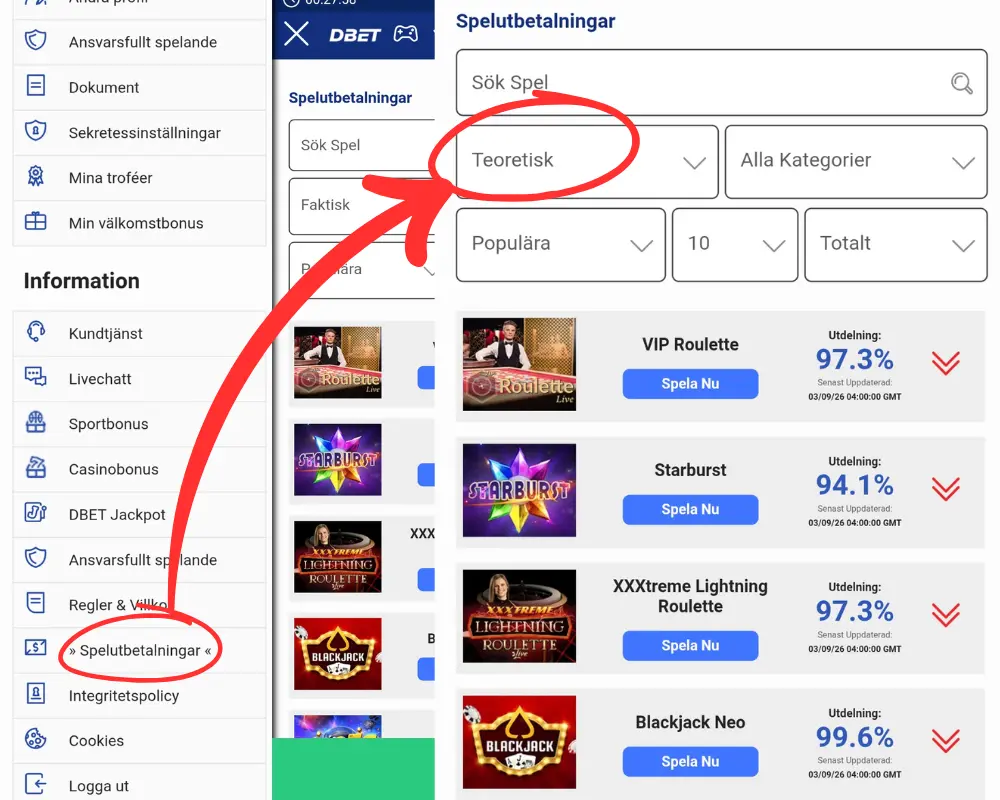Viewport: 1000px width, 800px height.
Task: Click the Spelutbetalningar money icon
Action: [36, 648]
